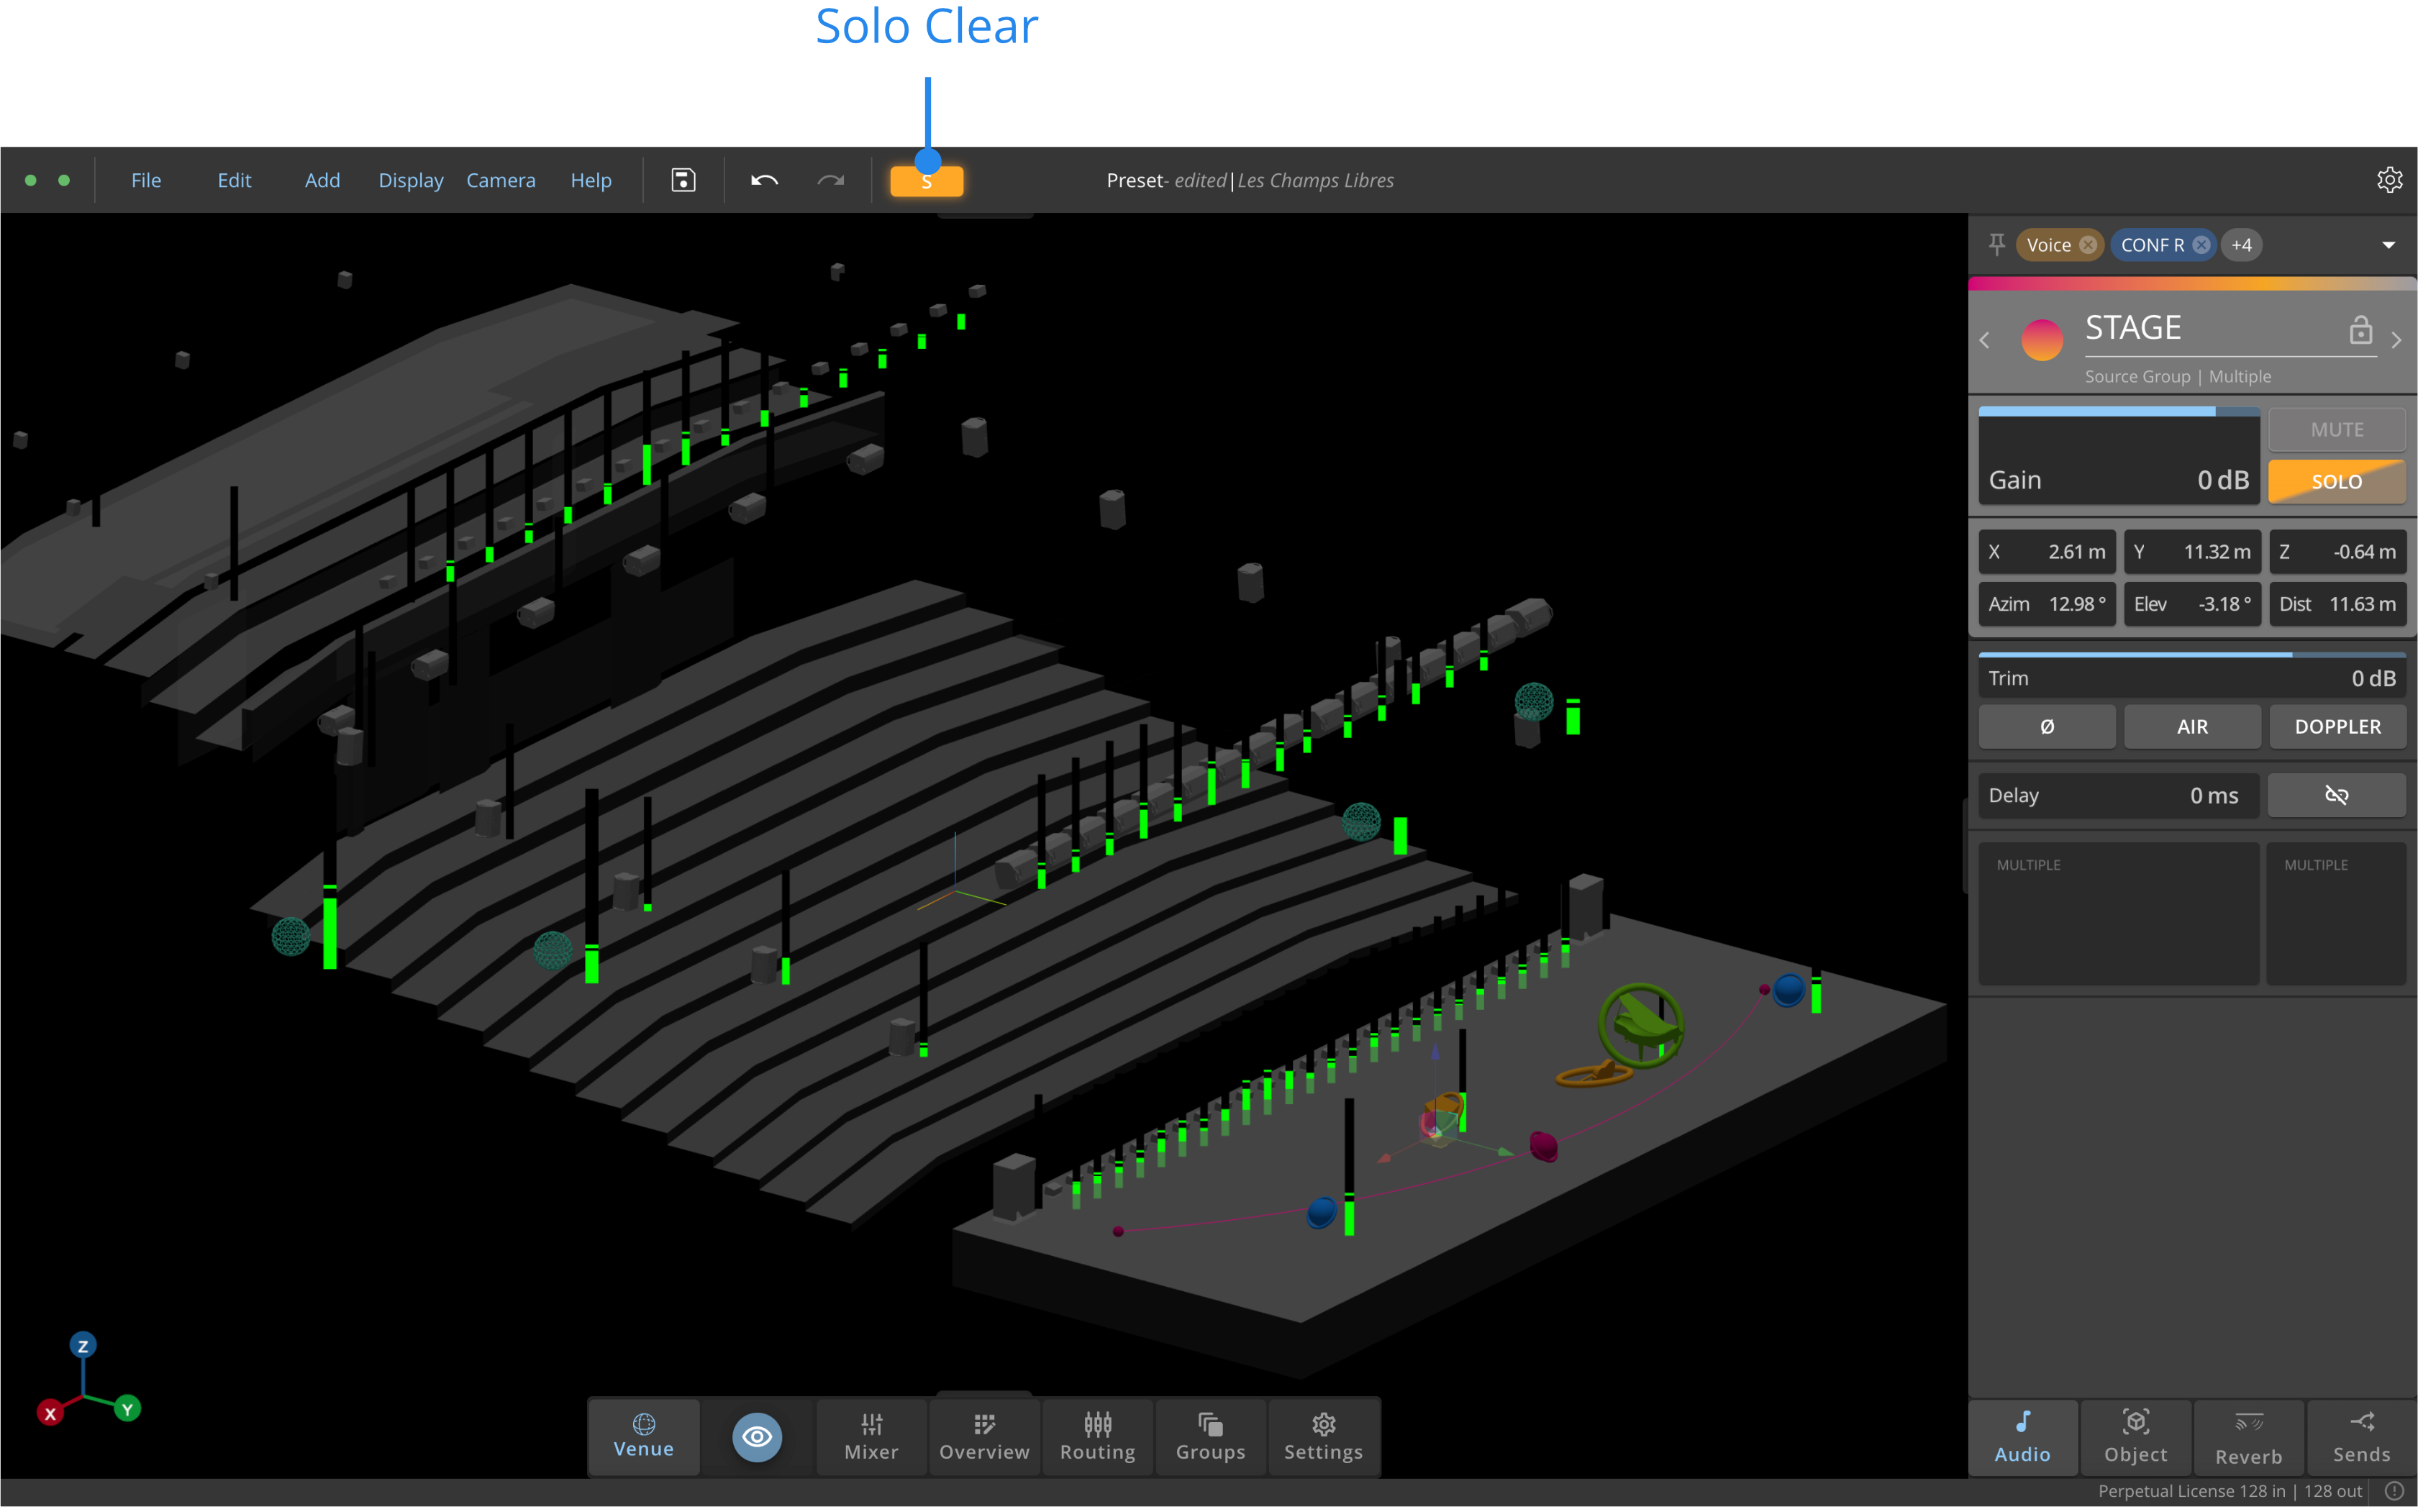Viewport: 2418px width, 1512px height.
Task: Click the save preset icon
Action: [x=683, y=180]
